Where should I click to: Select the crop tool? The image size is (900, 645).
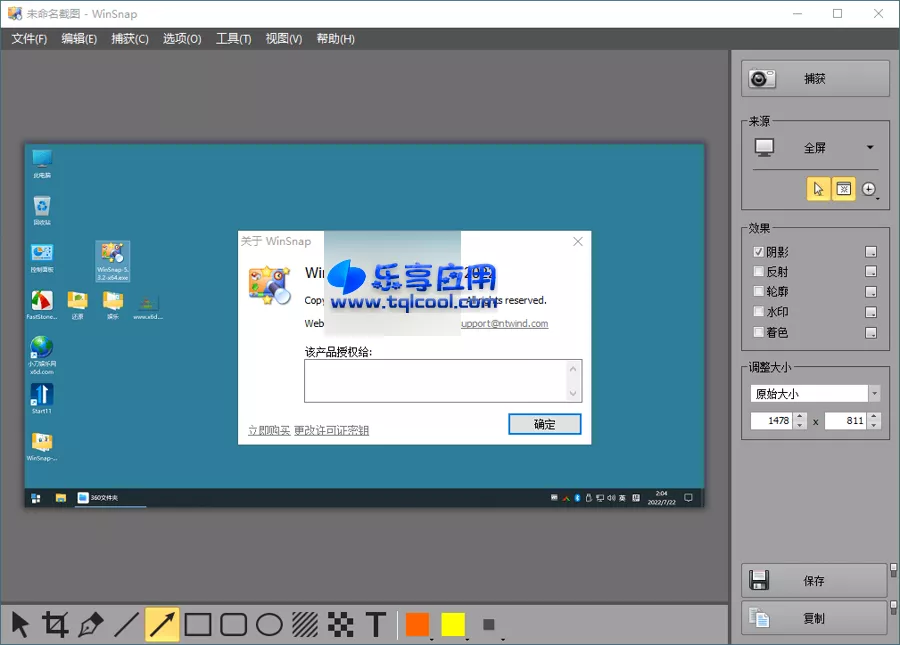[x=54, y=623]
